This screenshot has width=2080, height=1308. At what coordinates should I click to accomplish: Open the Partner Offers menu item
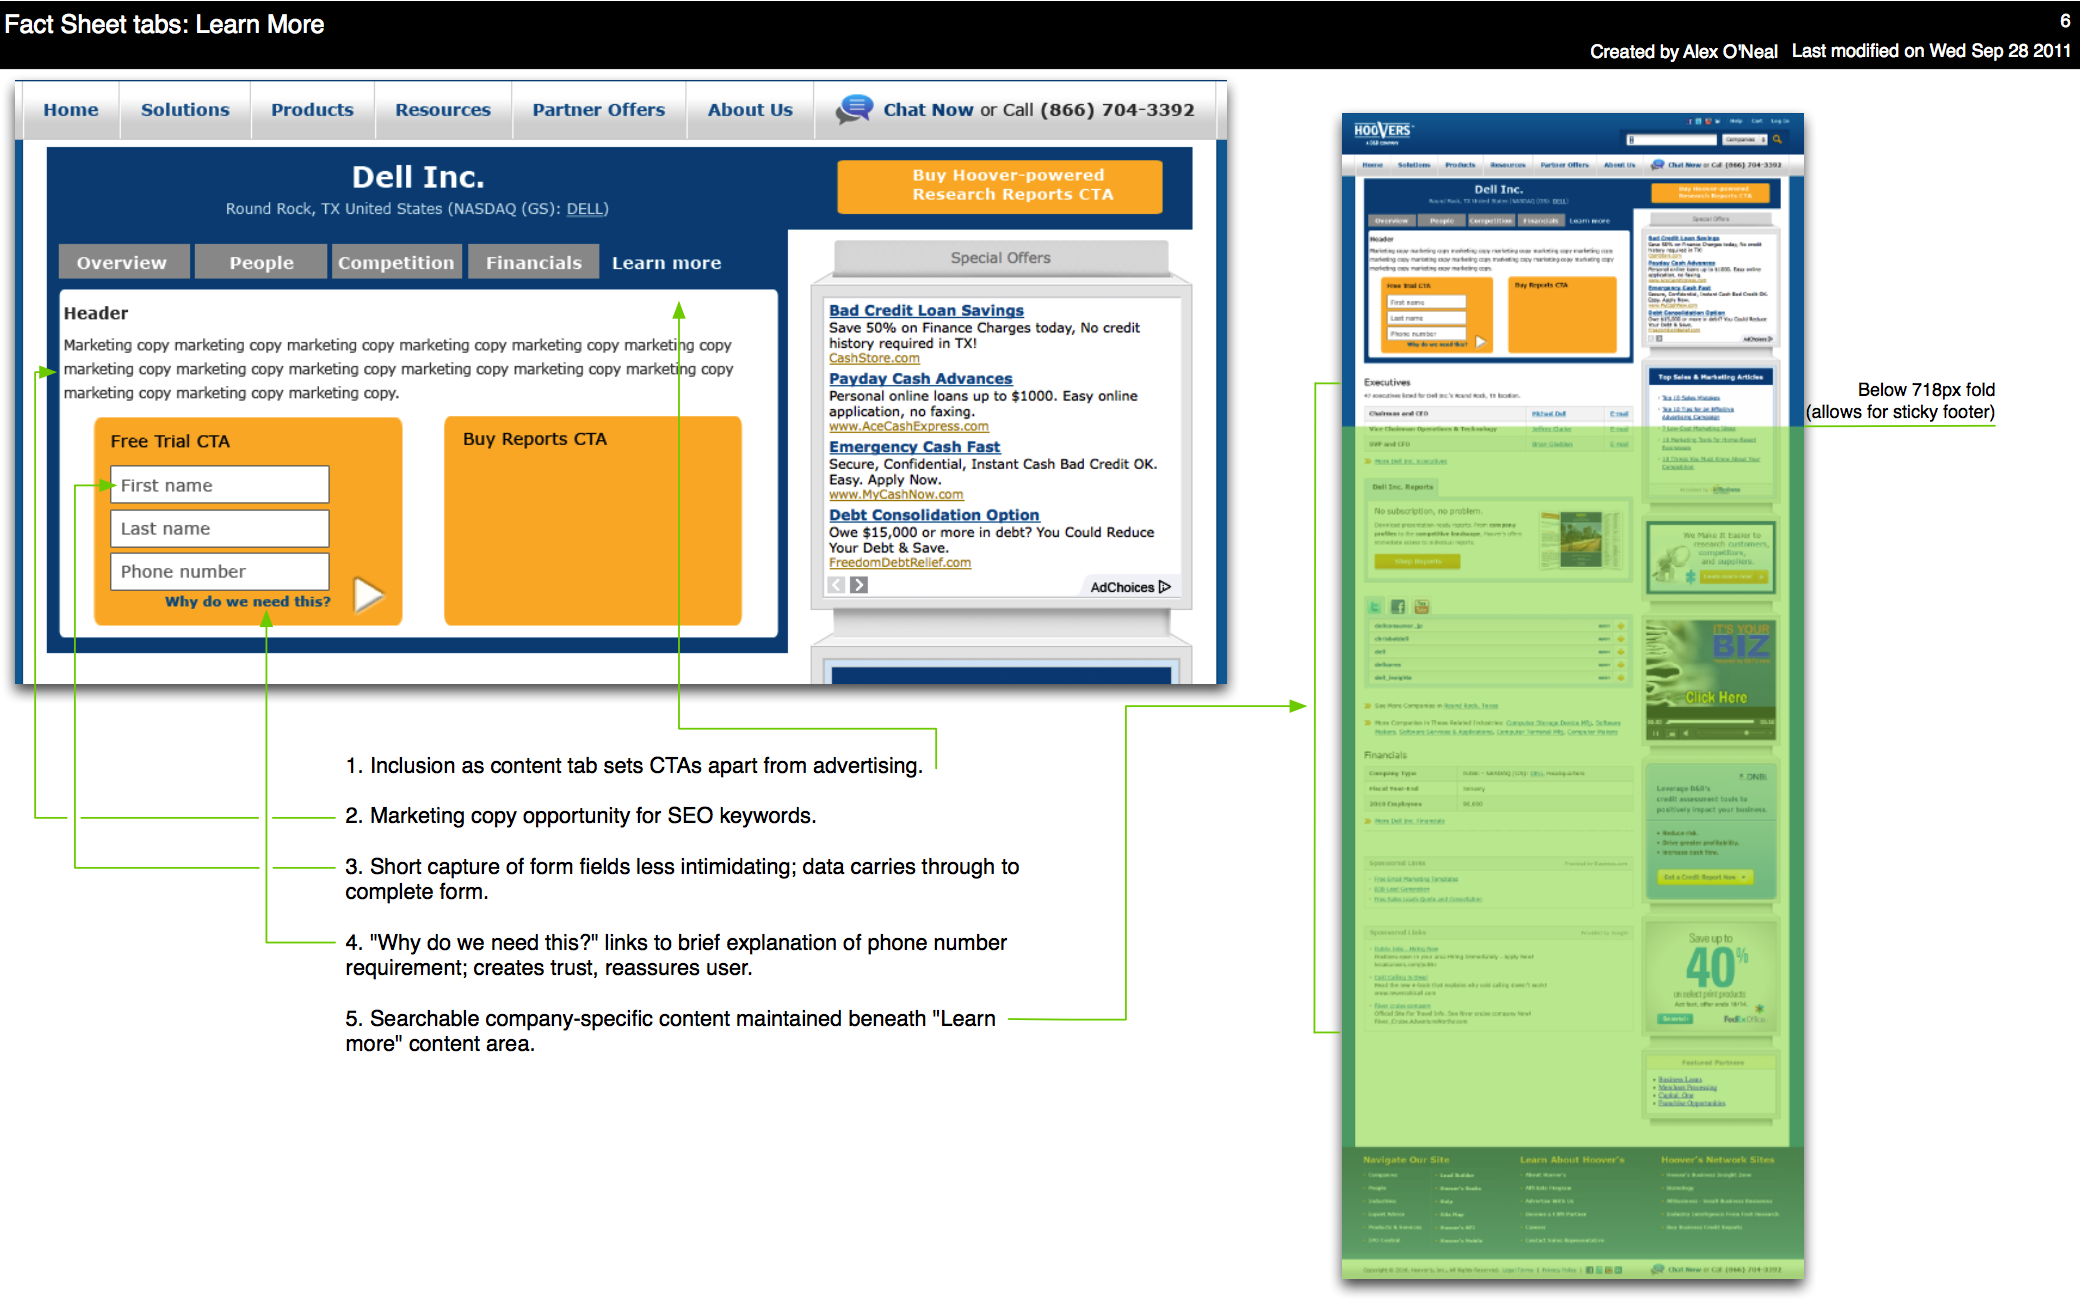click(x=598, y=110)
